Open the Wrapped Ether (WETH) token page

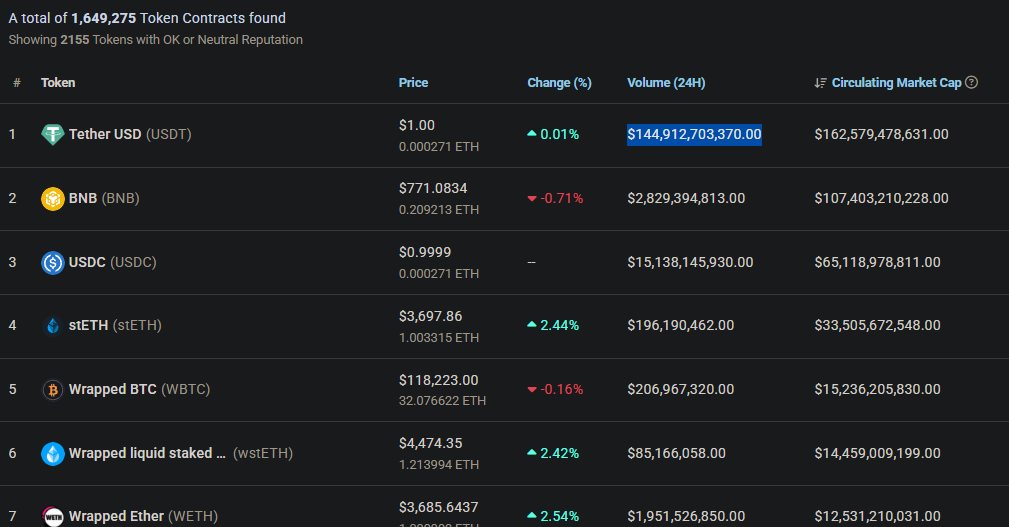click(143, 516)
